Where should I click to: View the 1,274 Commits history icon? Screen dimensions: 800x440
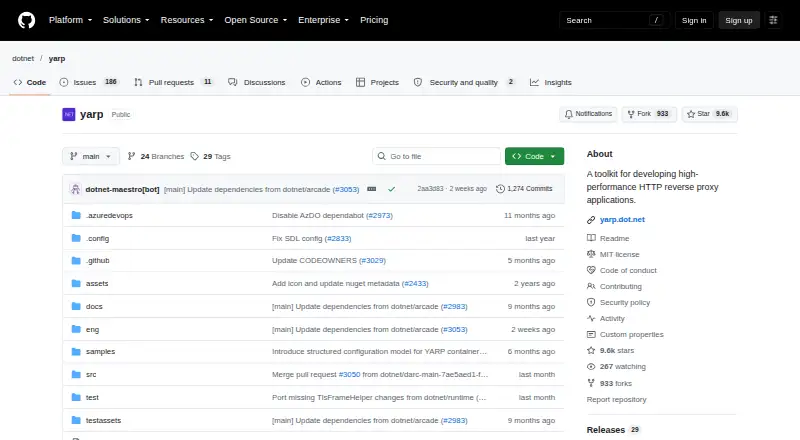(501, 189)
